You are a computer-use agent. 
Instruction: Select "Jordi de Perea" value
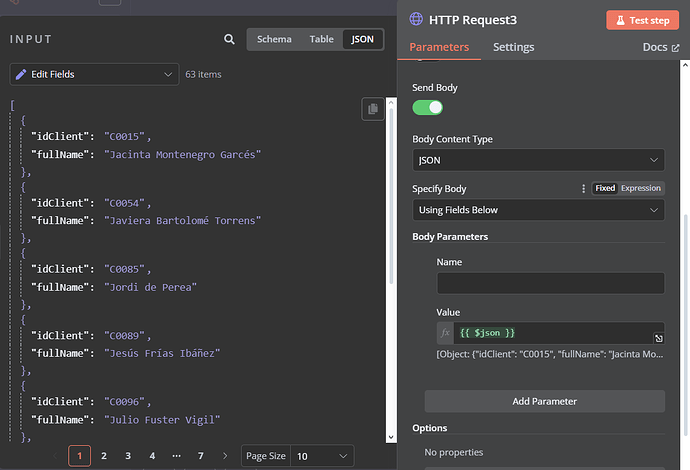[150, 287]
